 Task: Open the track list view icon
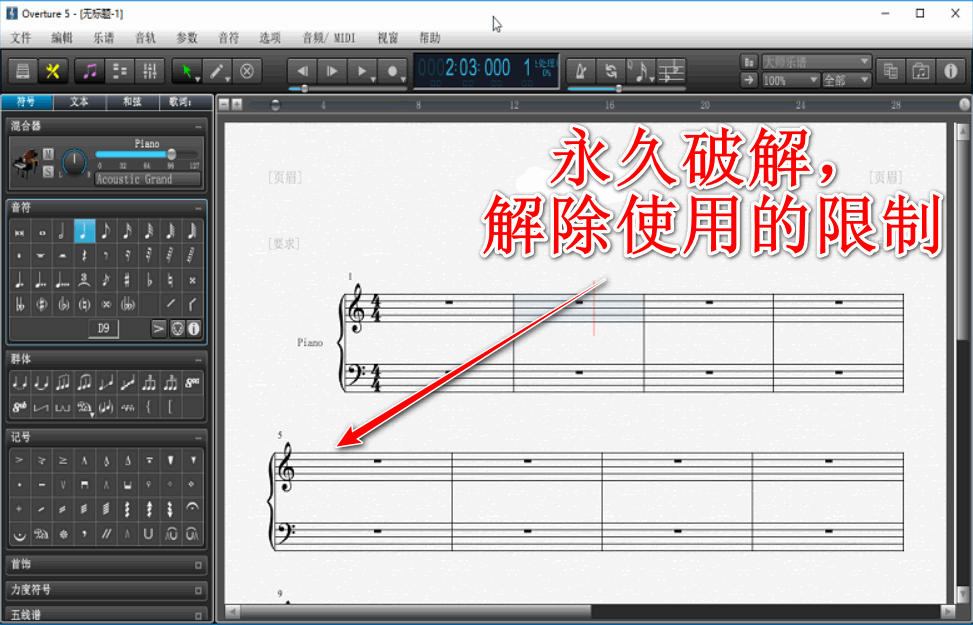coord(120,71)
